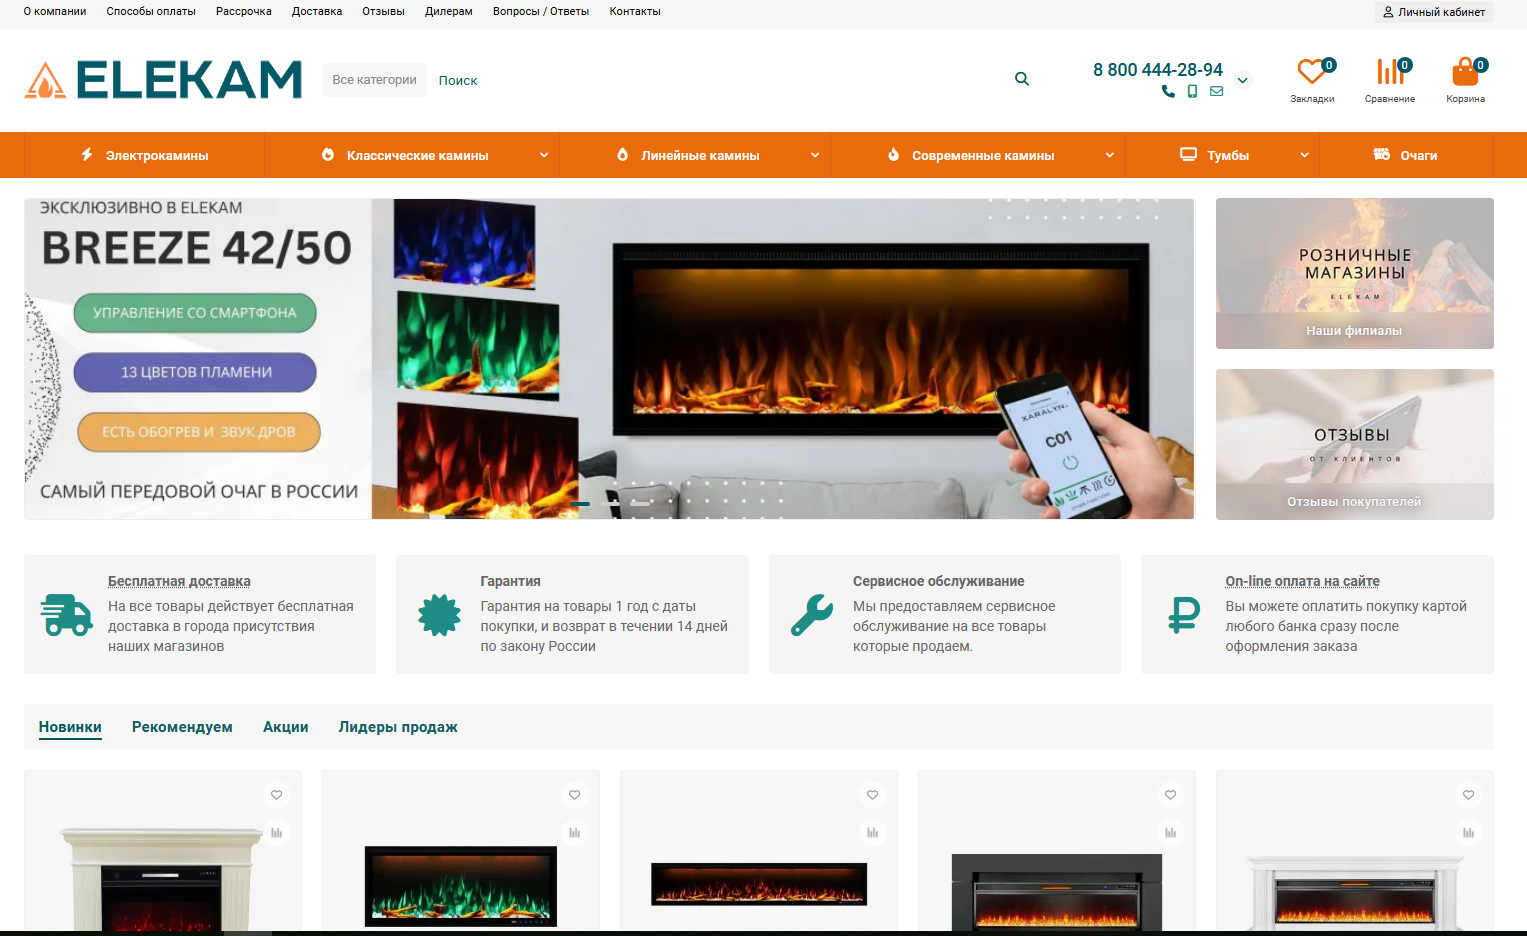1527x936 pixels.
Task: Switch to the Рекомендуем tab
Action: 182,727
